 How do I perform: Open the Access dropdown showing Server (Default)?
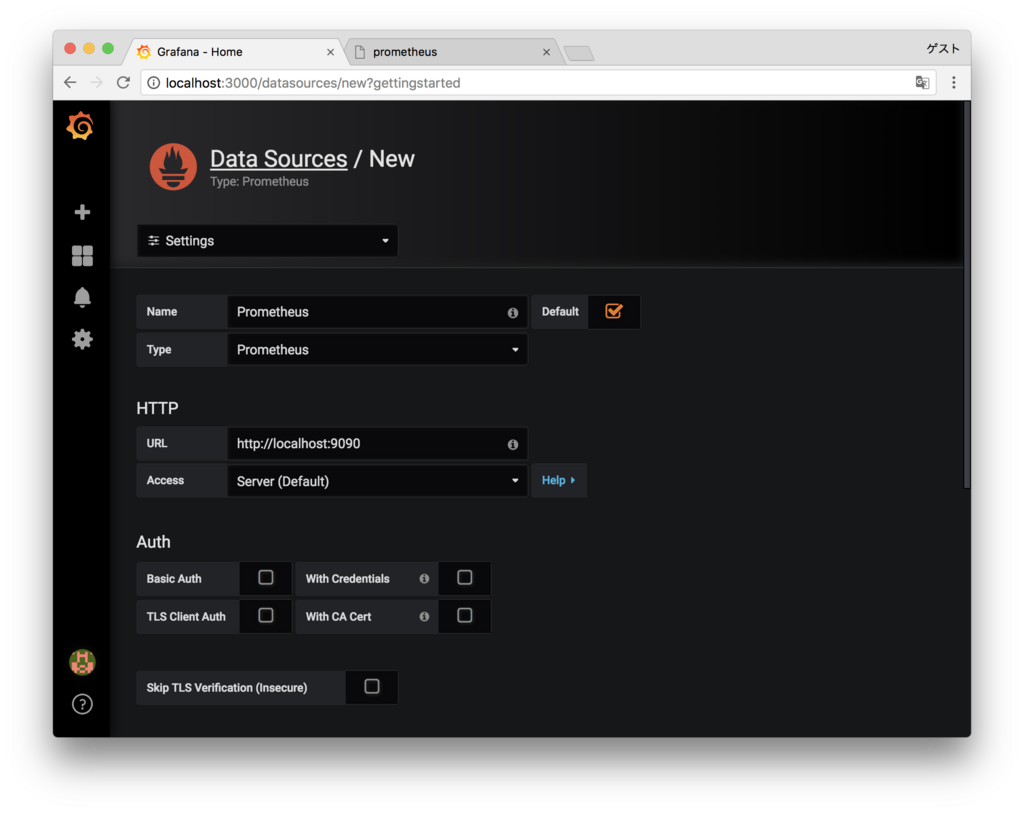point(377,481)
